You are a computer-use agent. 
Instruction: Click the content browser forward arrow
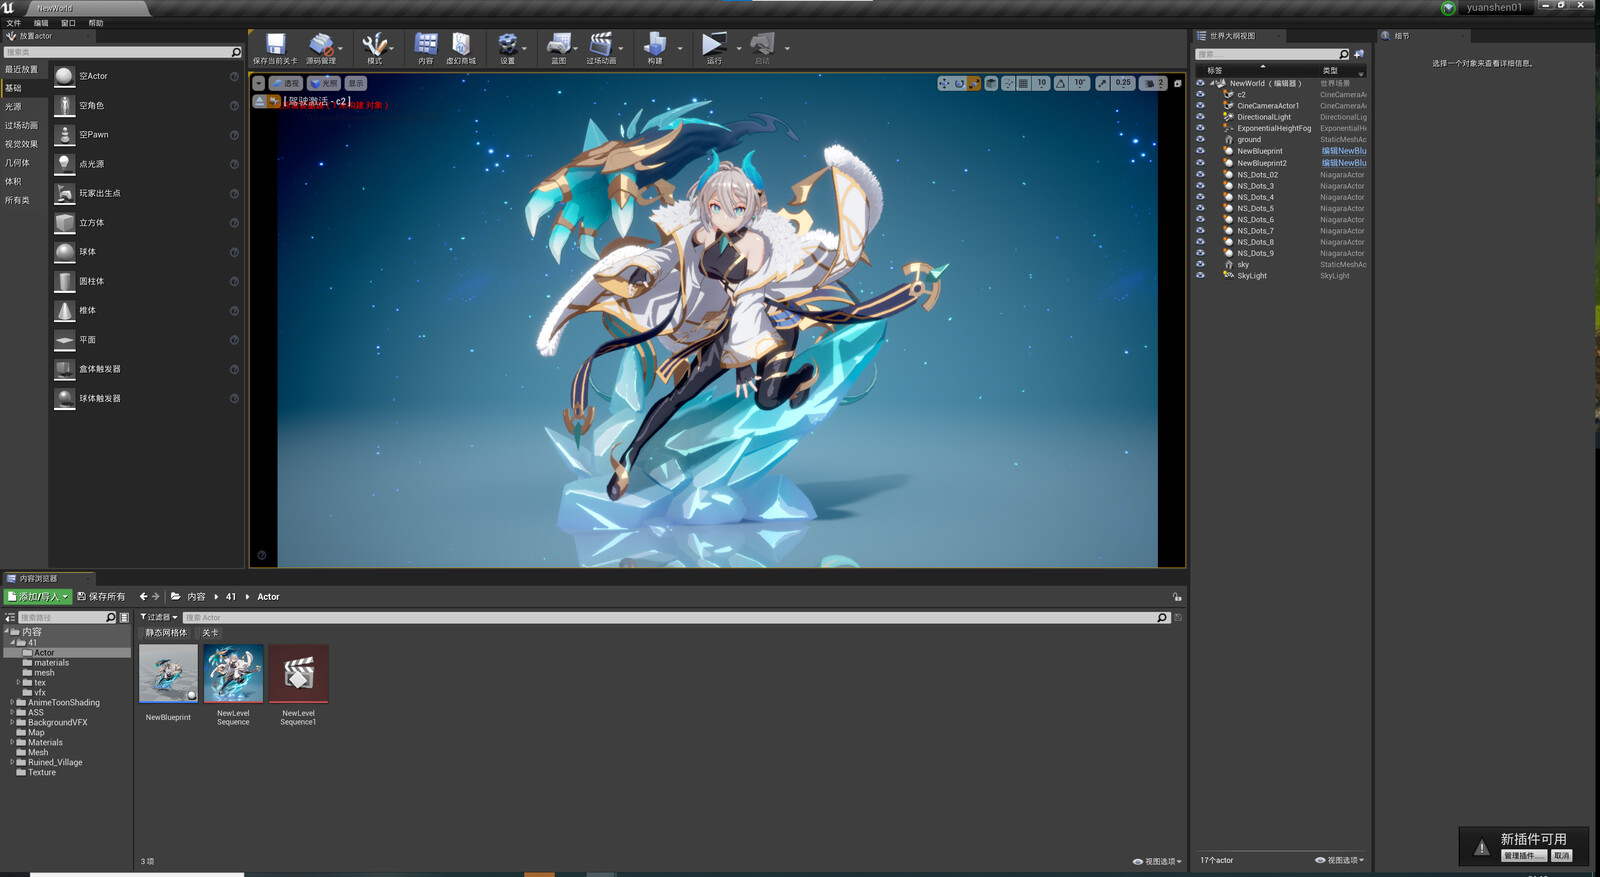[156, 597]
